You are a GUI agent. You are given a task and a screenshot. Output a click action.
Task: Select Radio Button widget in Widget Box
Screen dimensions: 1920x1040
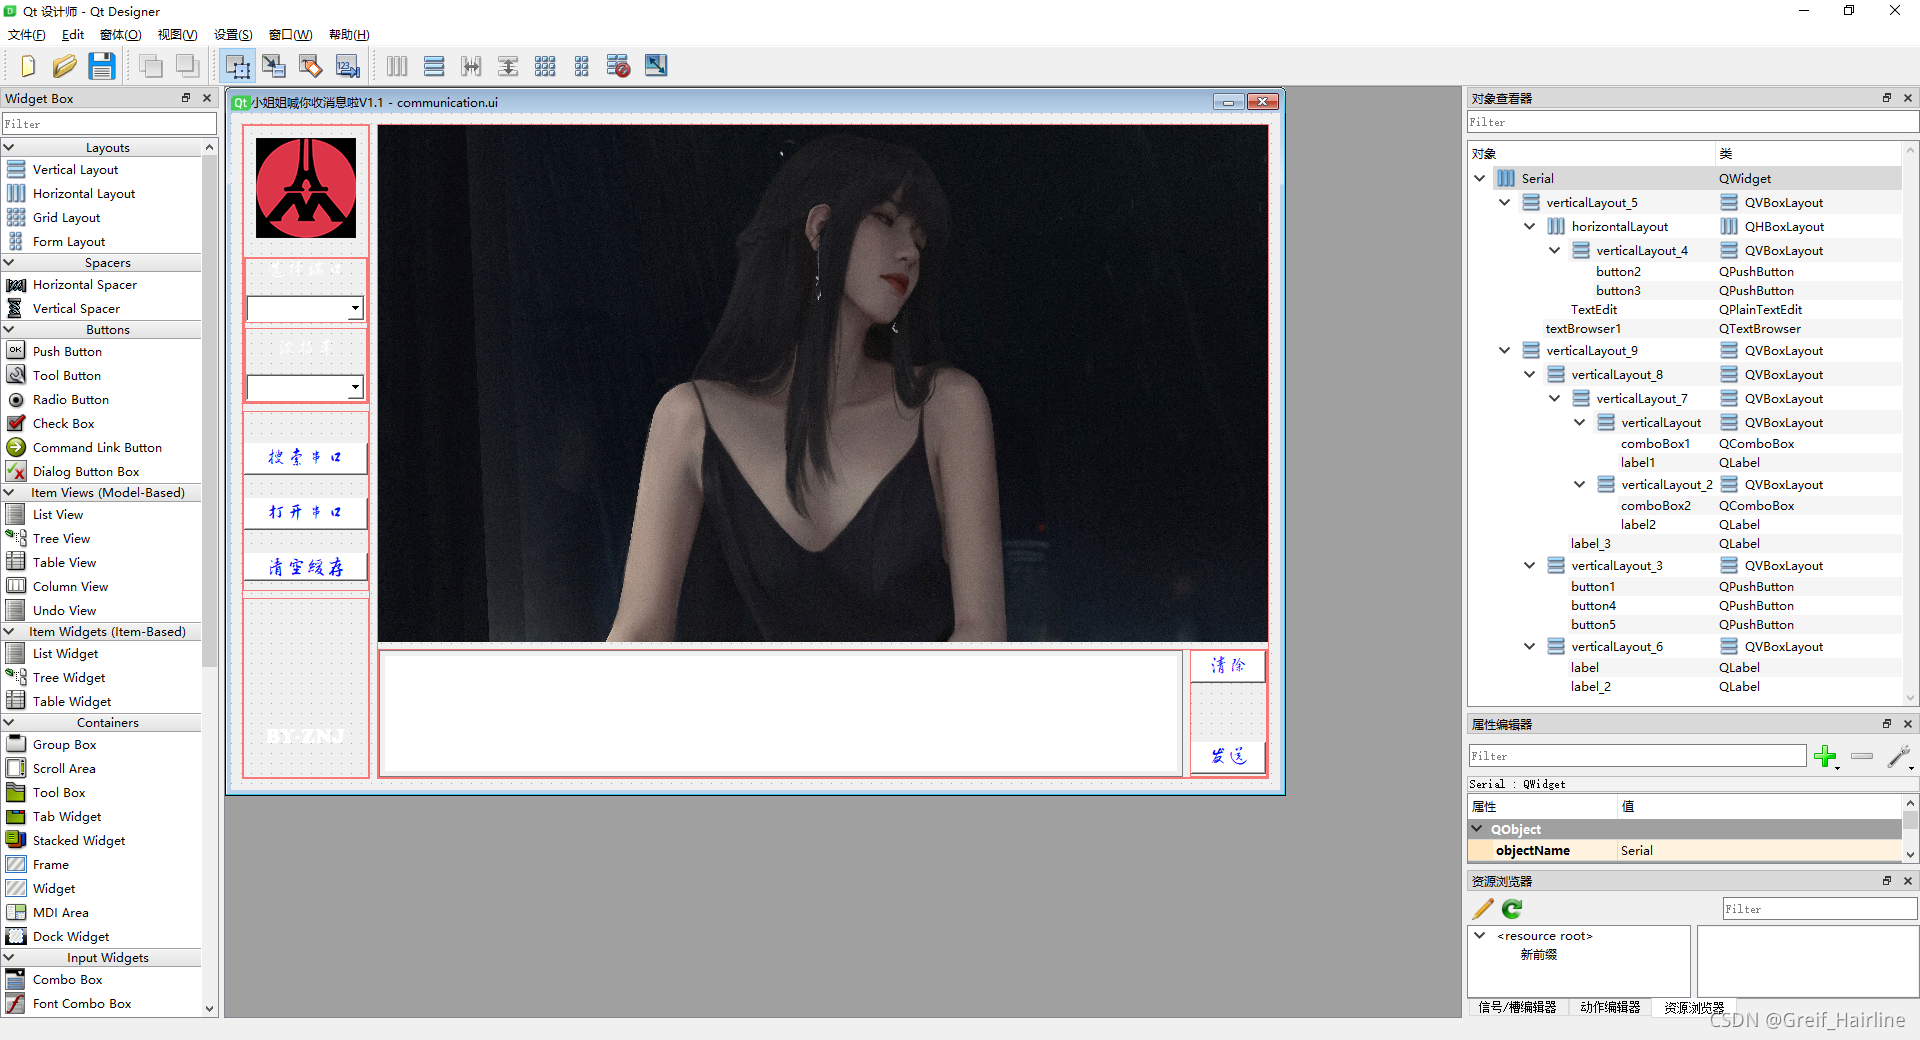70,399
